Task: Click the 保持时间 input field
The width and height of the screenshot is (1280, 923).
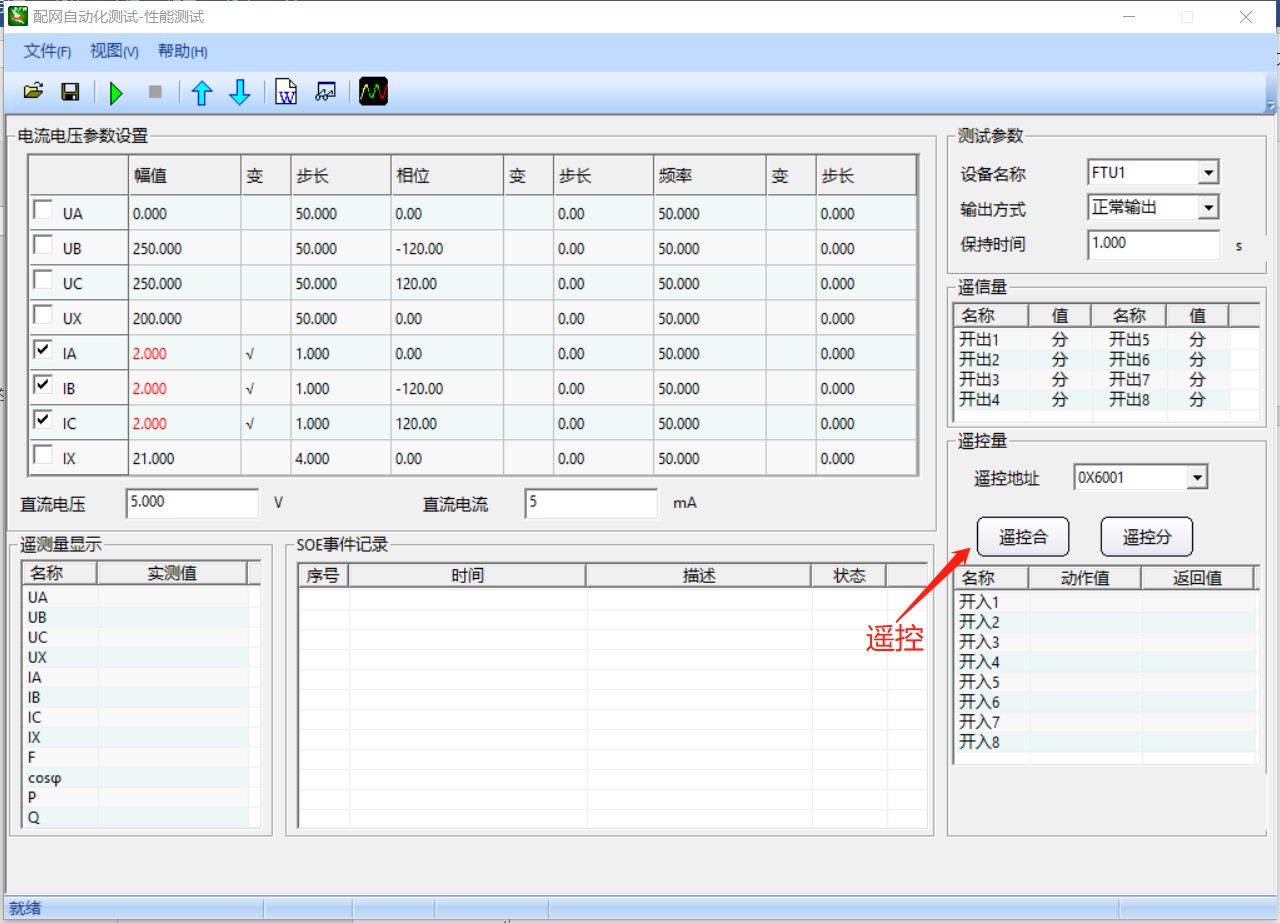Action: 1153,243
